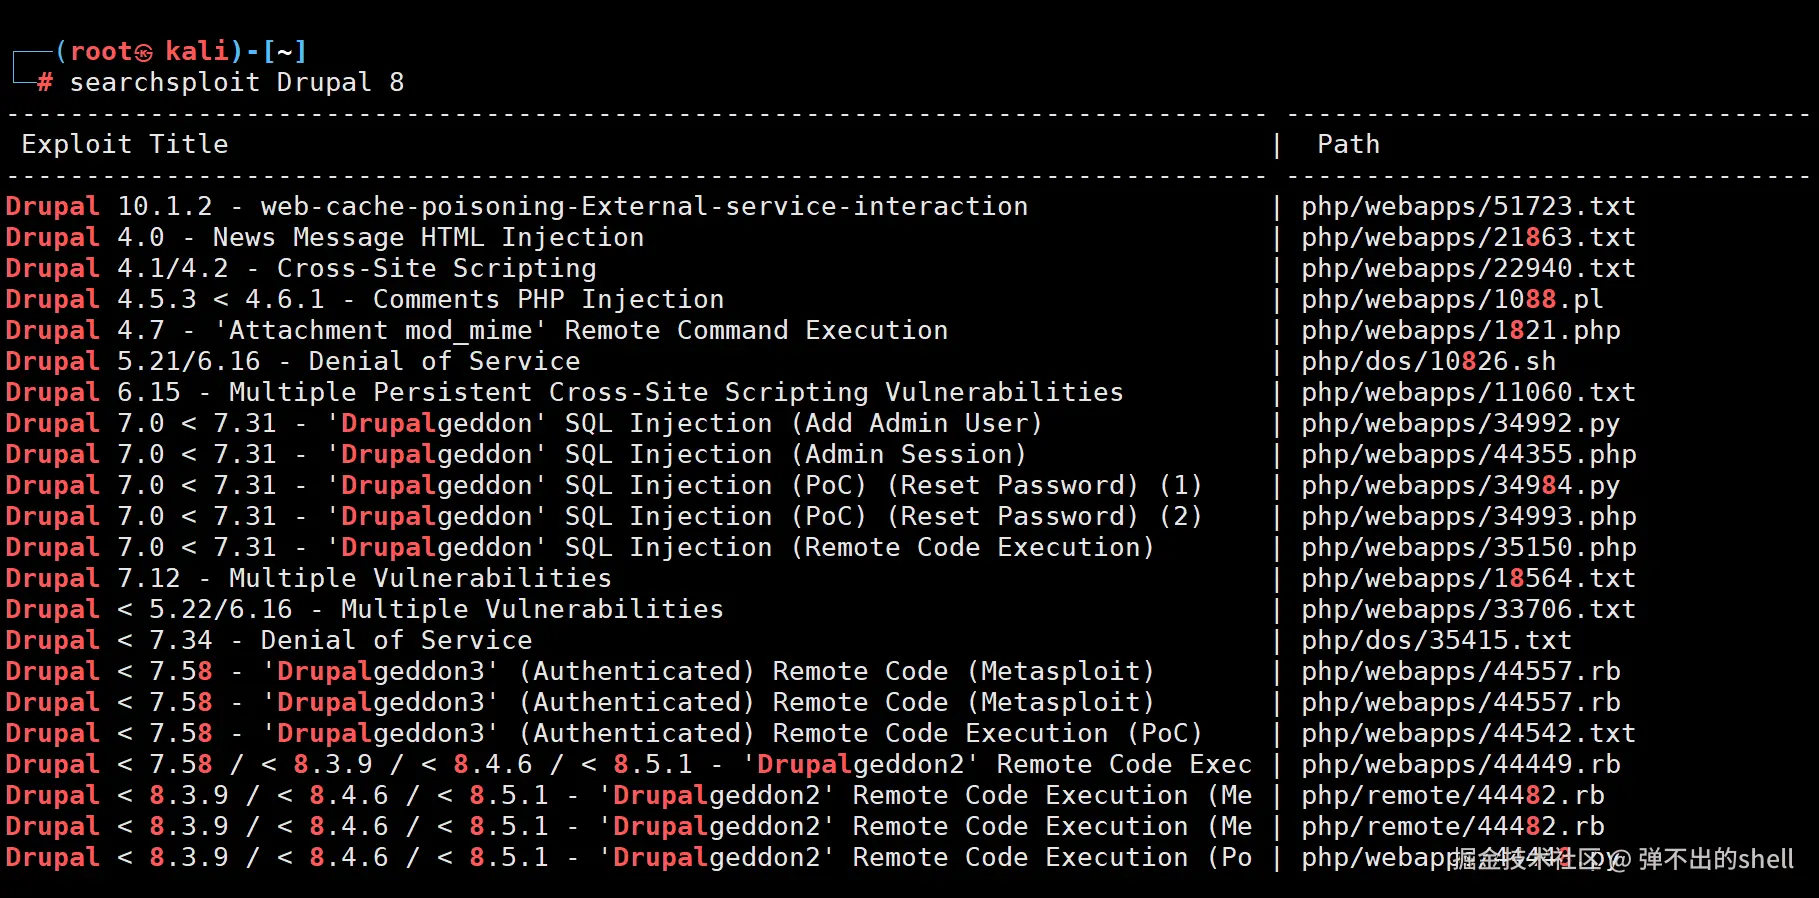Select the "Comments PHP Injection" exploit title

(x=548, y=300)
